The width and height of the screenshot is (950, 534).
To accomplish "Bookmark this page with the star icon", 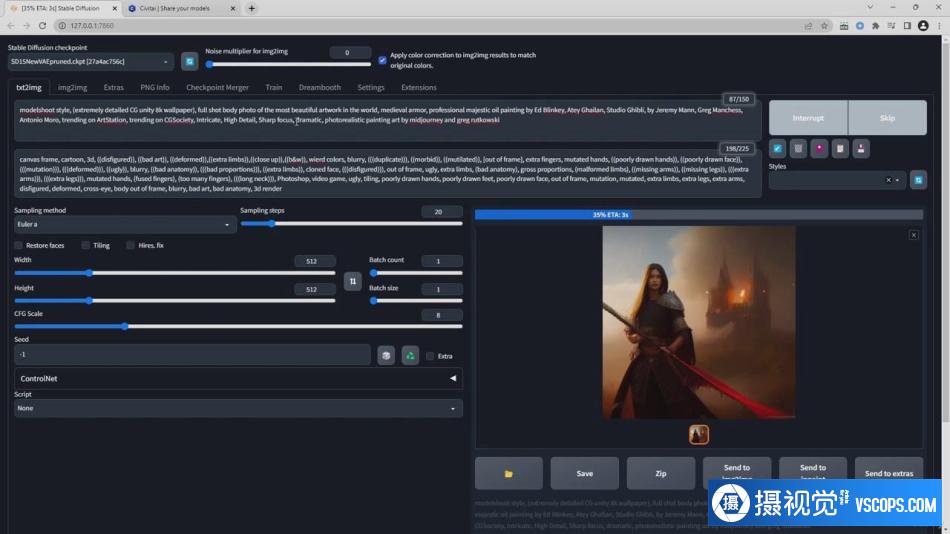I will pyautogui.click(x=824, y=25).
